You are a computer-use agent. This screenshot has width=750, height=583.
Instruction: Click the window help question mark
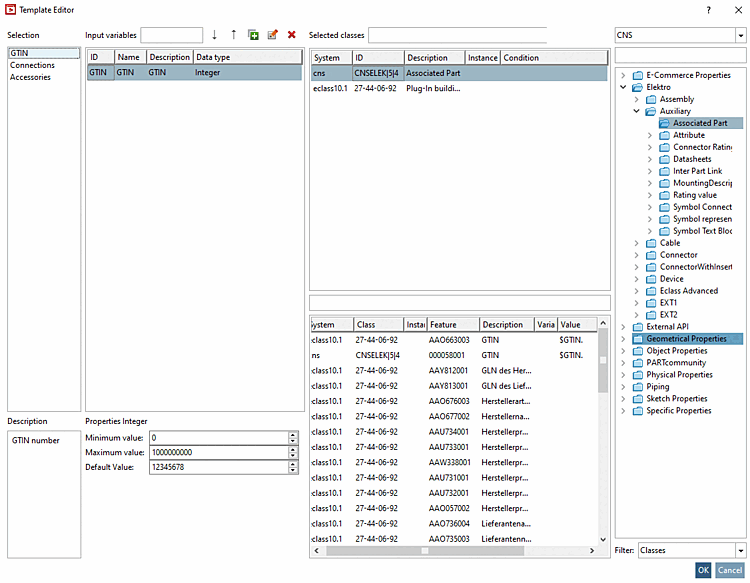click(708, 9)
